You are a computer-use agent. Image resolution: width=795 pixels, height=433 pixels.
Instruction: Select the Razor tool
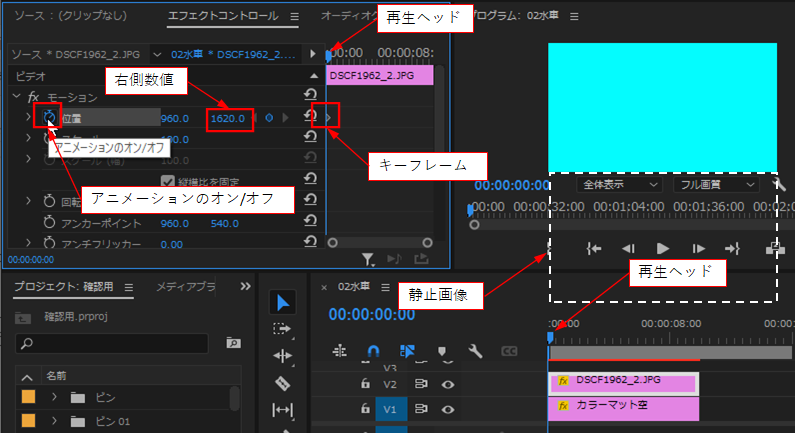282,383
